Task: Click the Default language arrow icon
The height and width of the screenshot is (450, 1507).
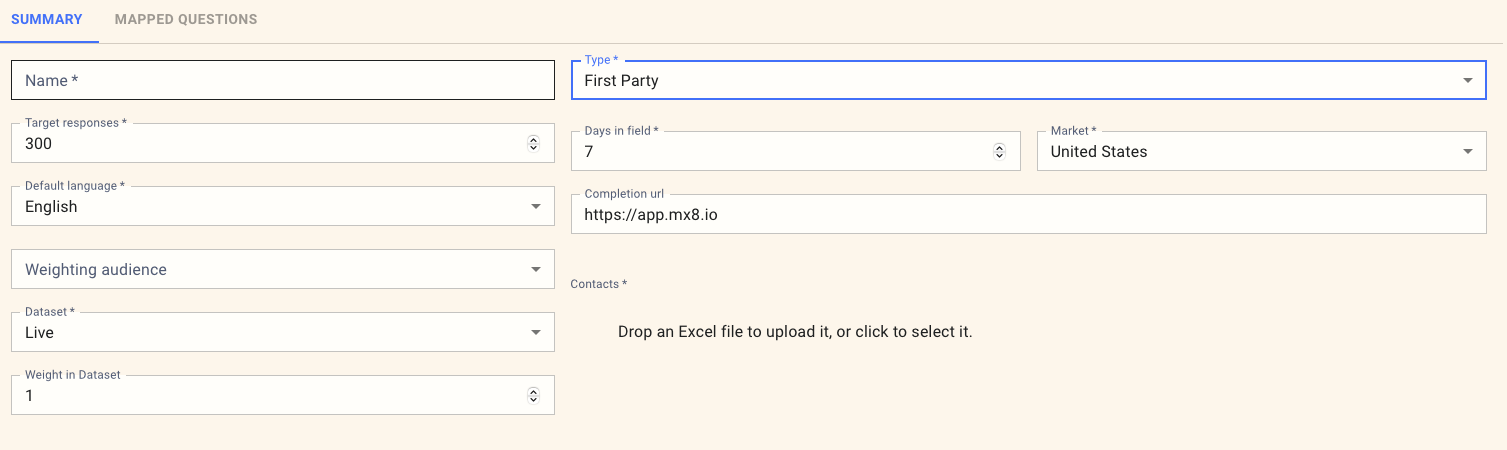Action: [535, 207]
